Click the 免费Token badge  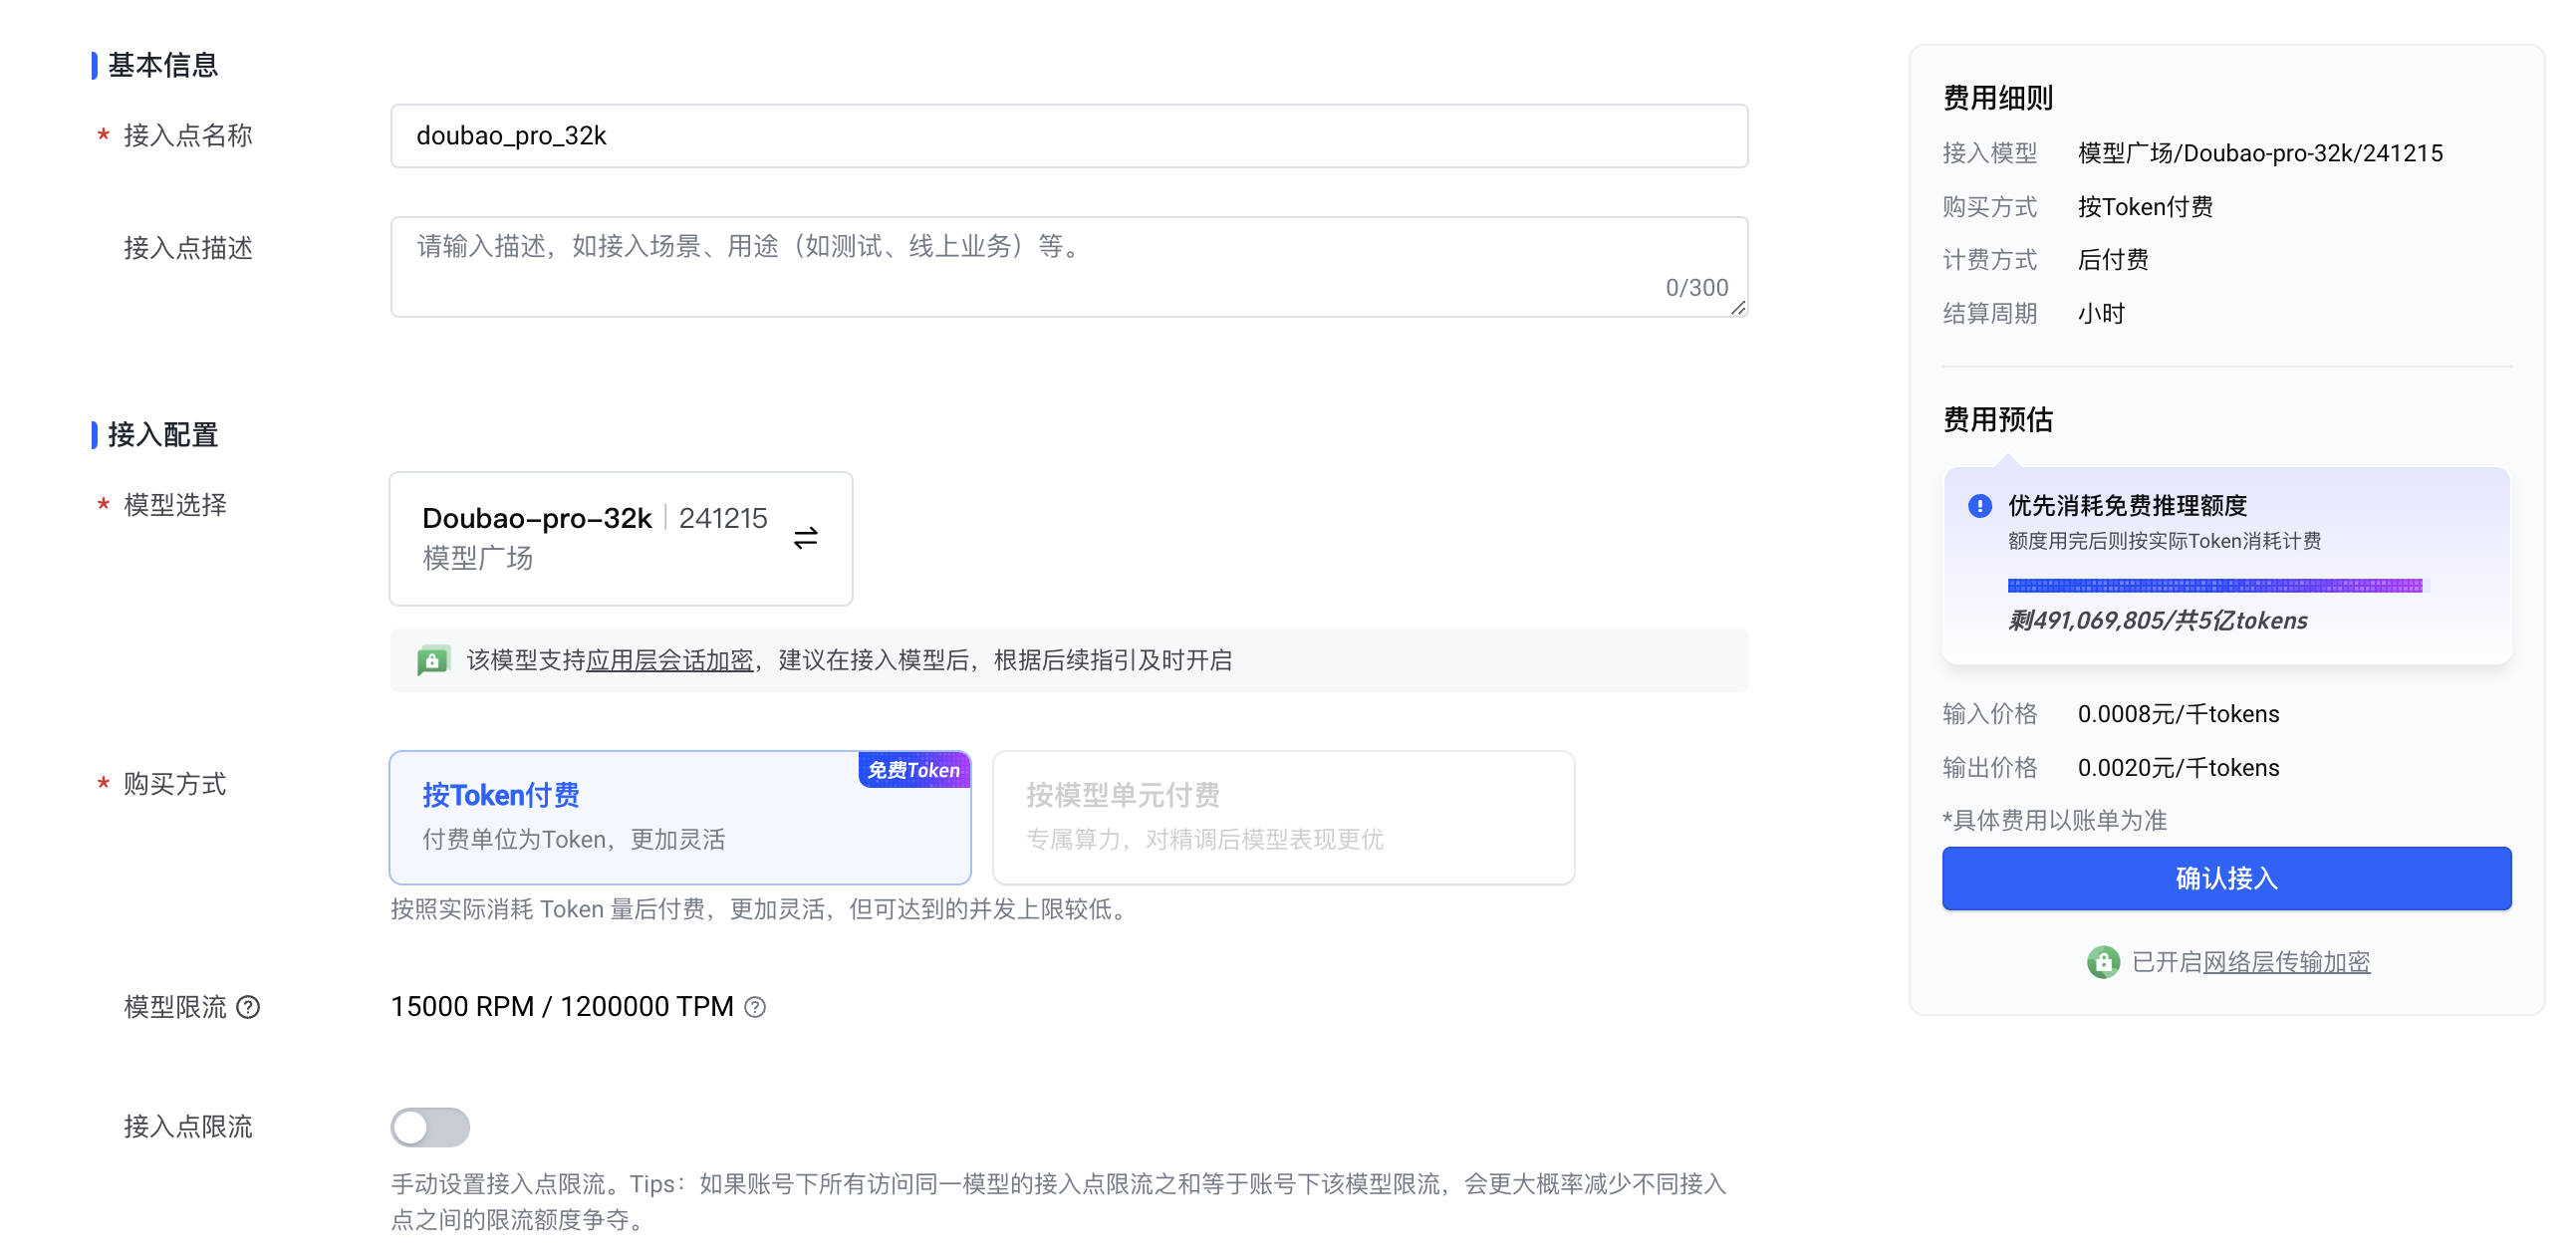913,770
